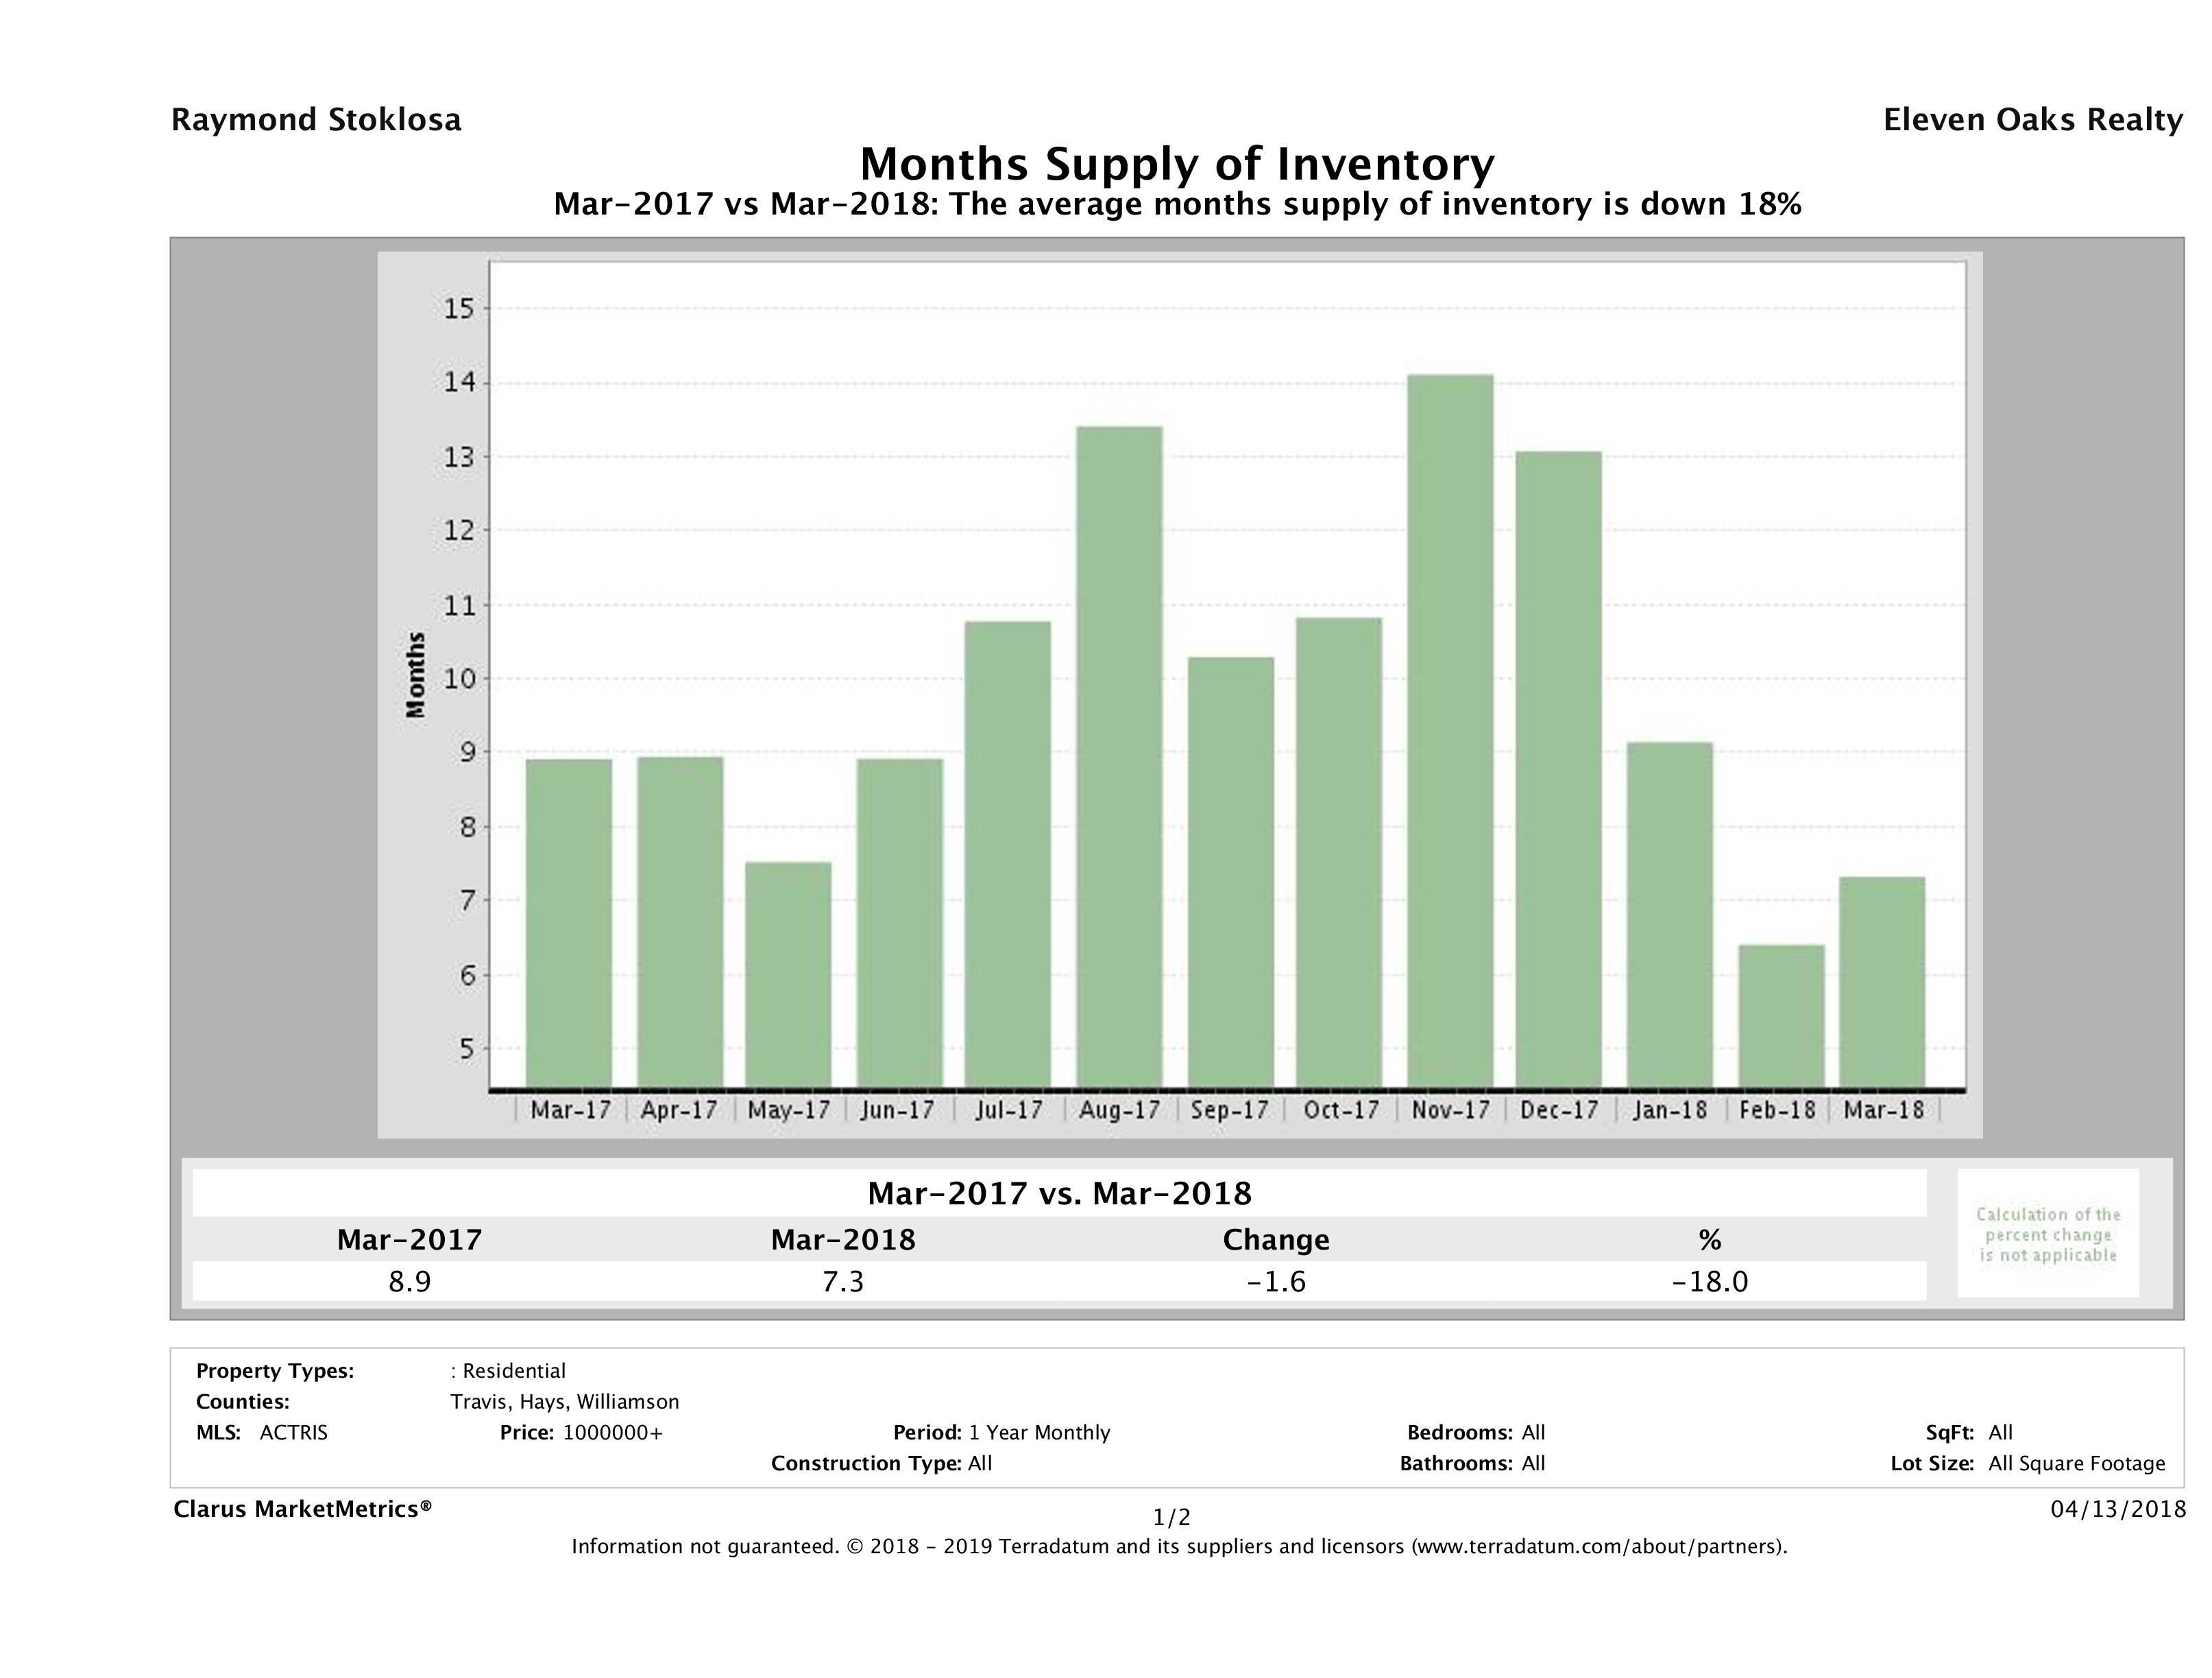Click the percent change calculation note
This screenshot has width=2212, height=1678.
[x=2047, y=1234]
